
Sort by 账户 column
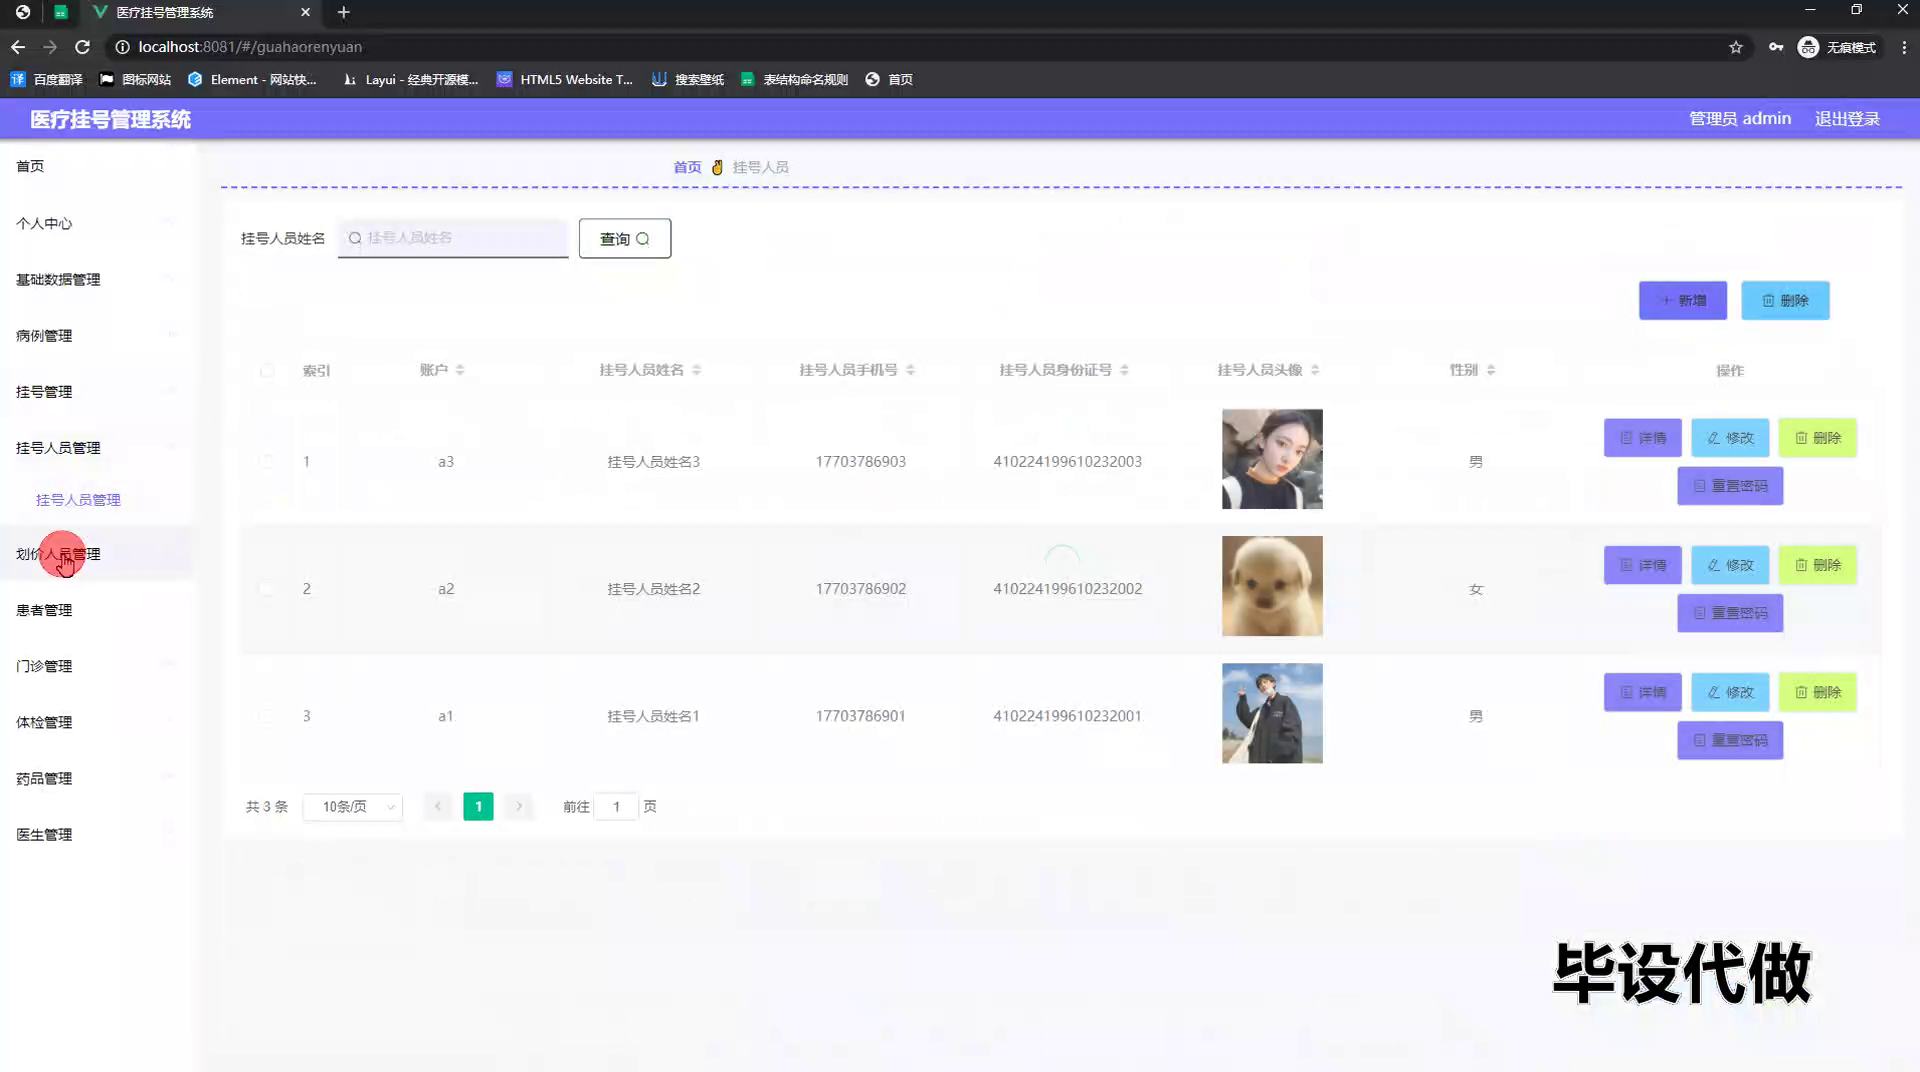point(460,370)
